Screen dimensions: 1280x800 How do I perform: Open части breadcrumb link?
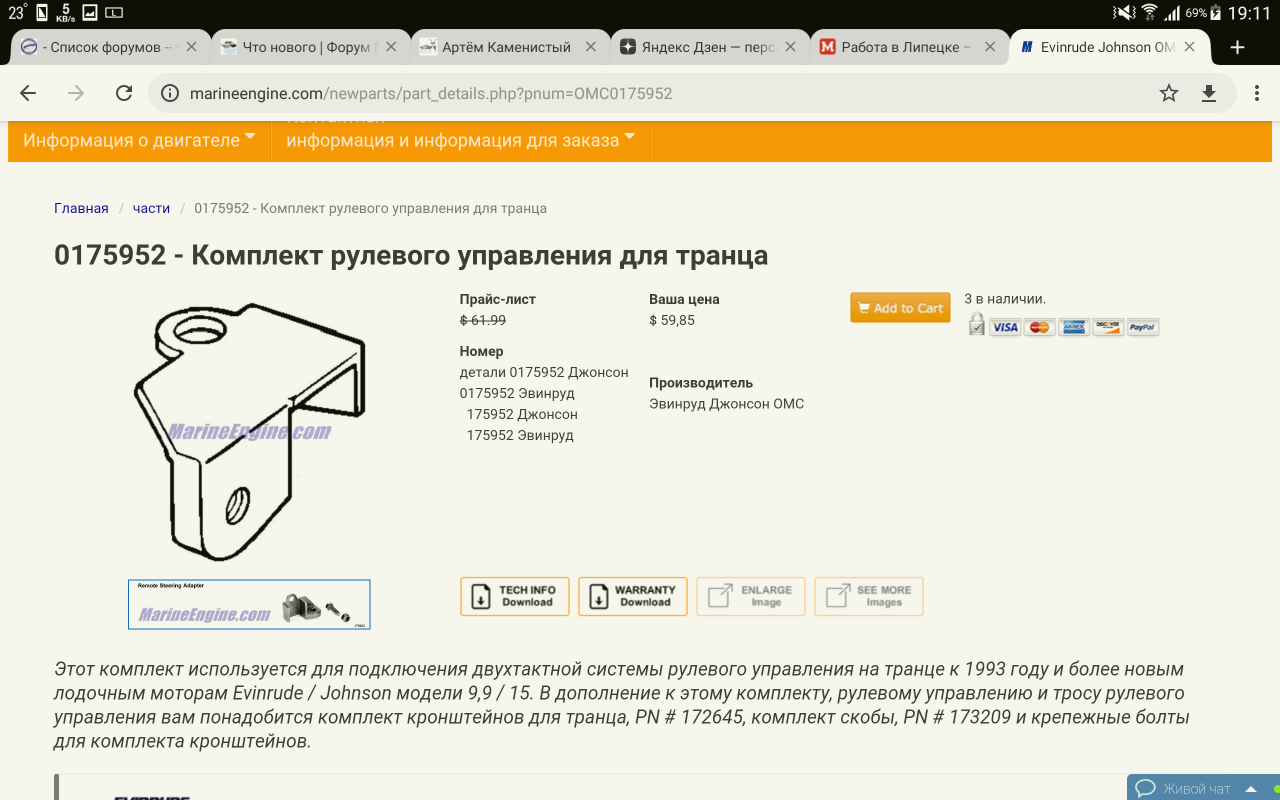click(151, 208)
